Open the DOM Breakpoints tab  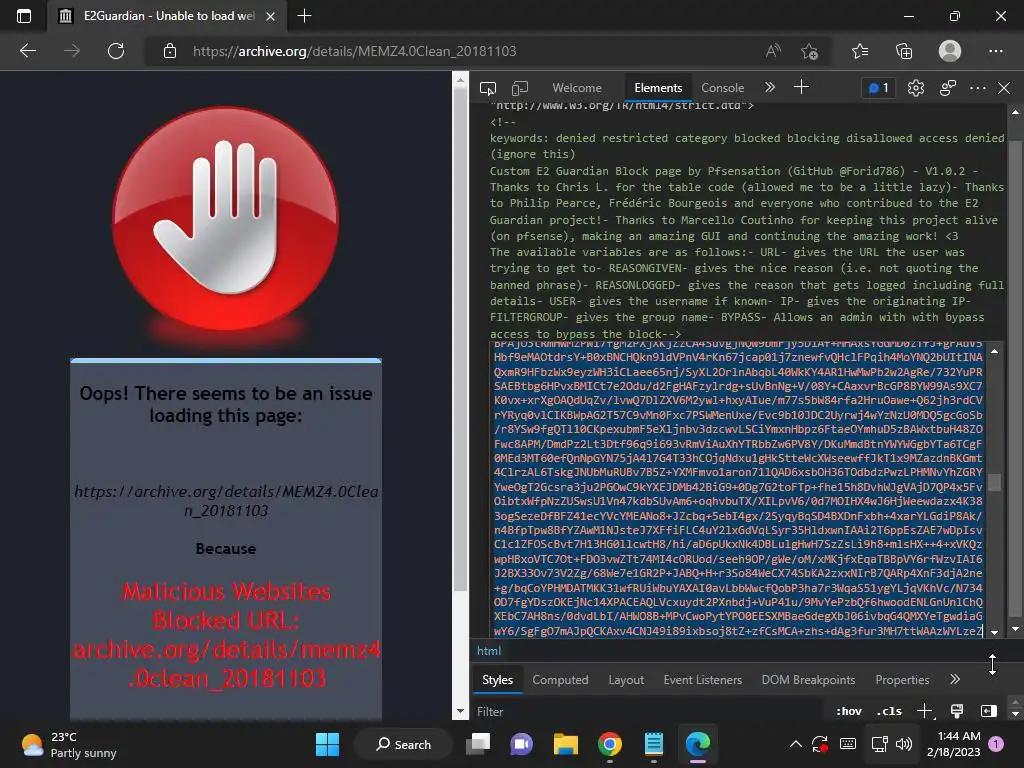(x=808, y=680)
